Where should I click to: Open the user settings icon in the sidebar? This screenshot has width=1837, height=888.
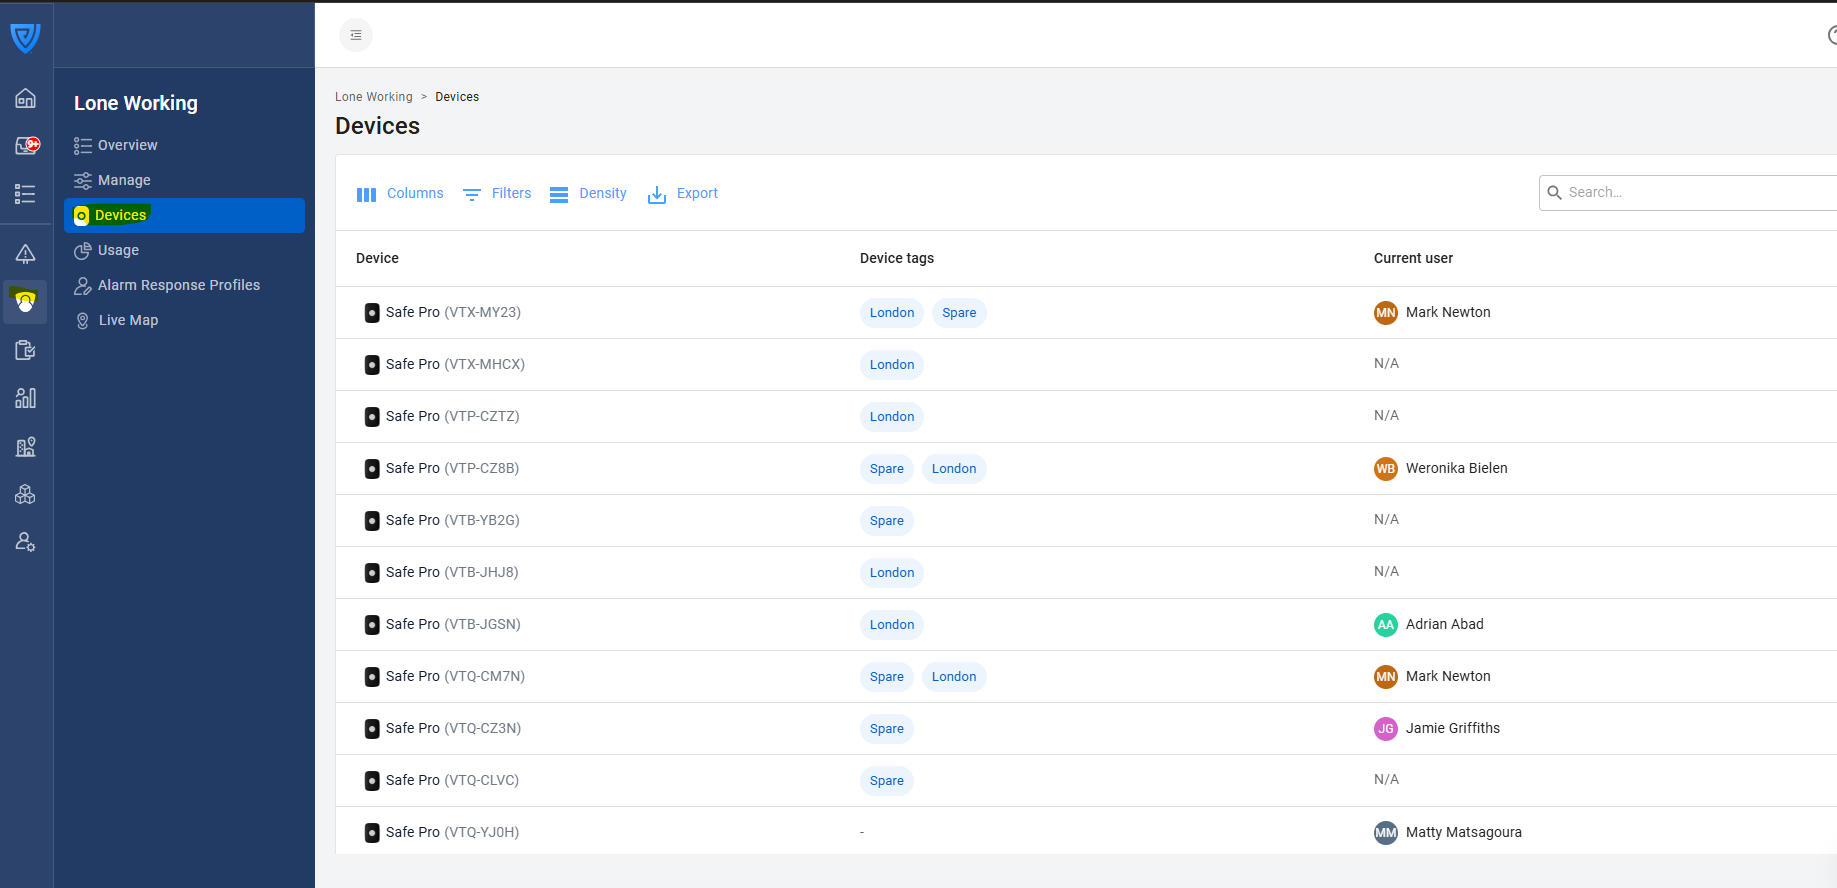26,542
